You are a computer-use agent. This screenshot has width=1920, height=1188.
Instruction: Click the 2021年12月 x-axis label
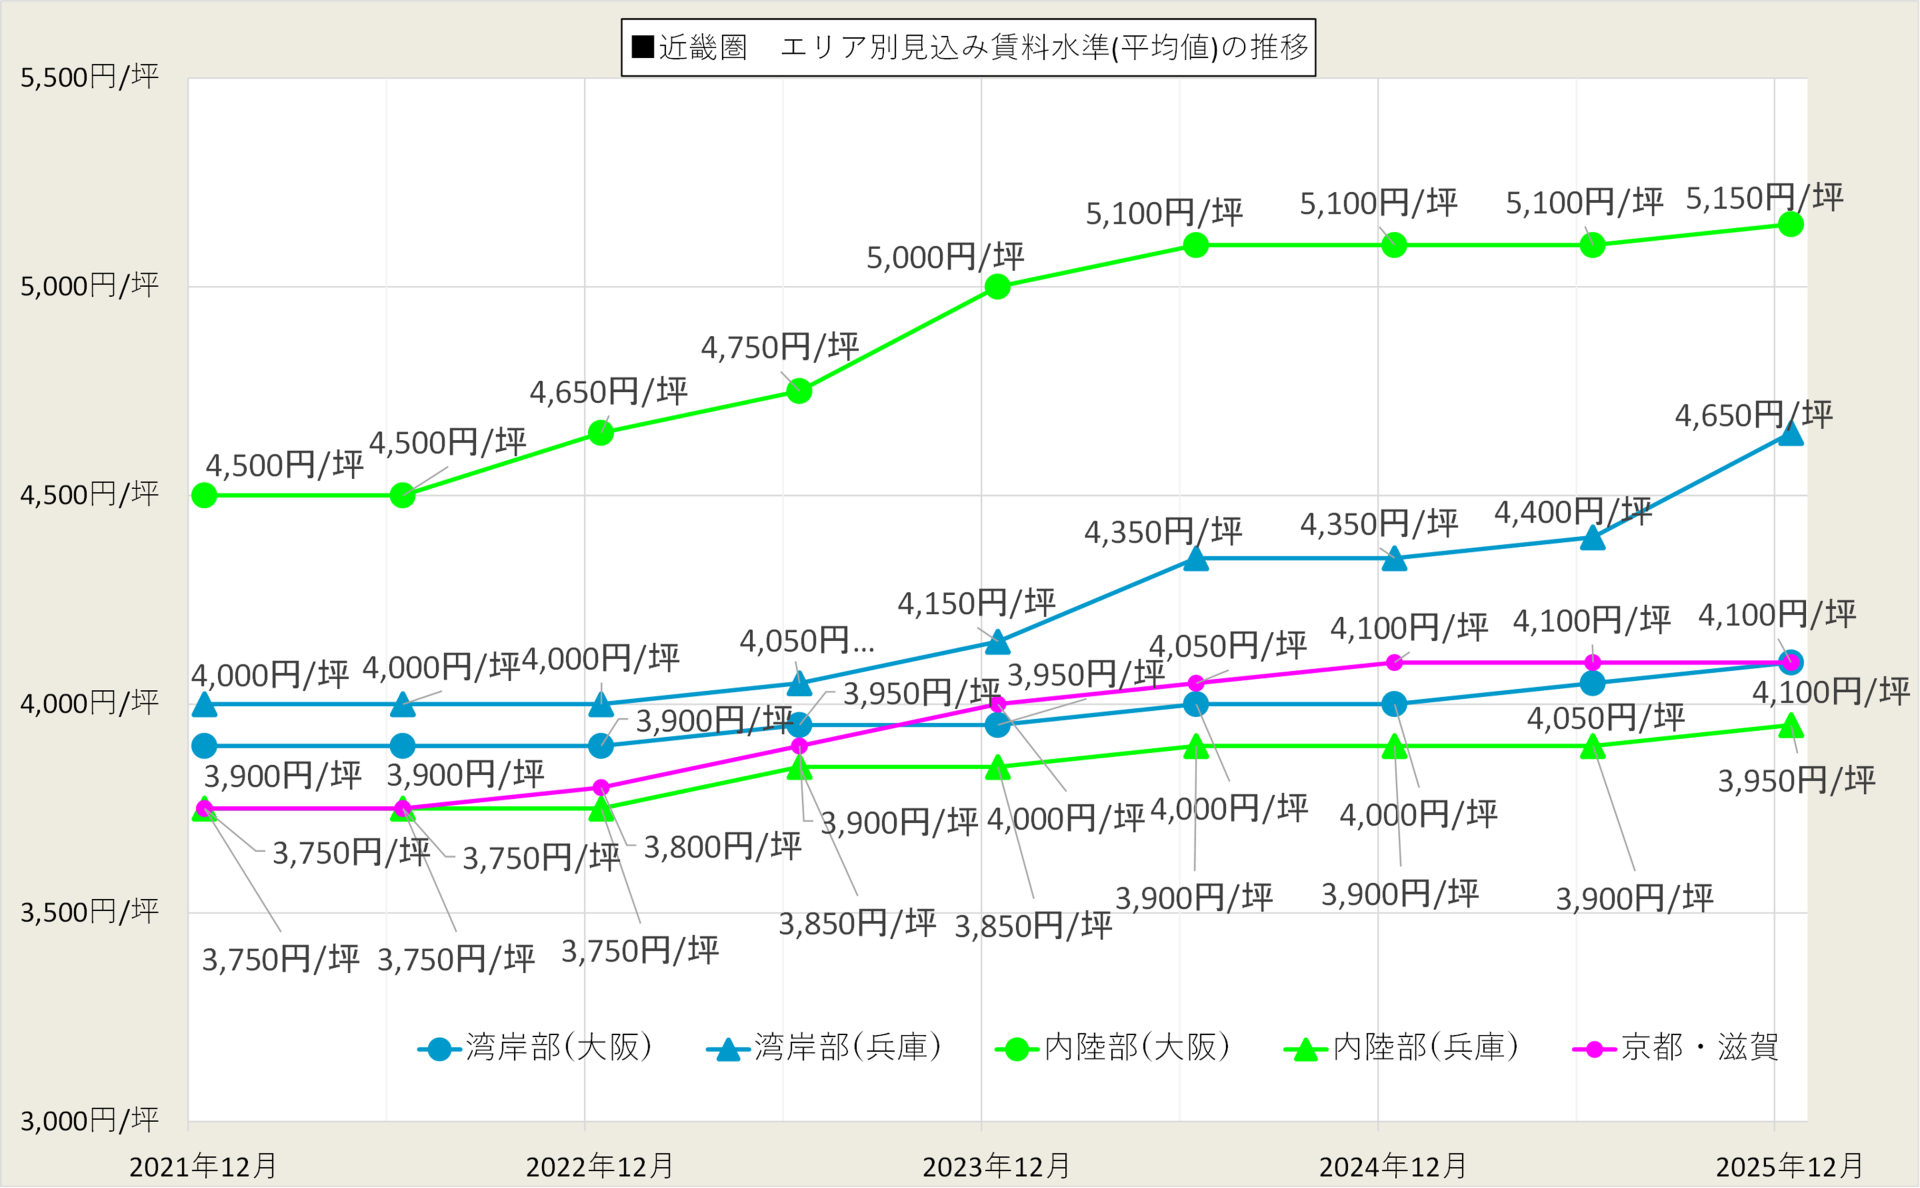[203, 1166]
